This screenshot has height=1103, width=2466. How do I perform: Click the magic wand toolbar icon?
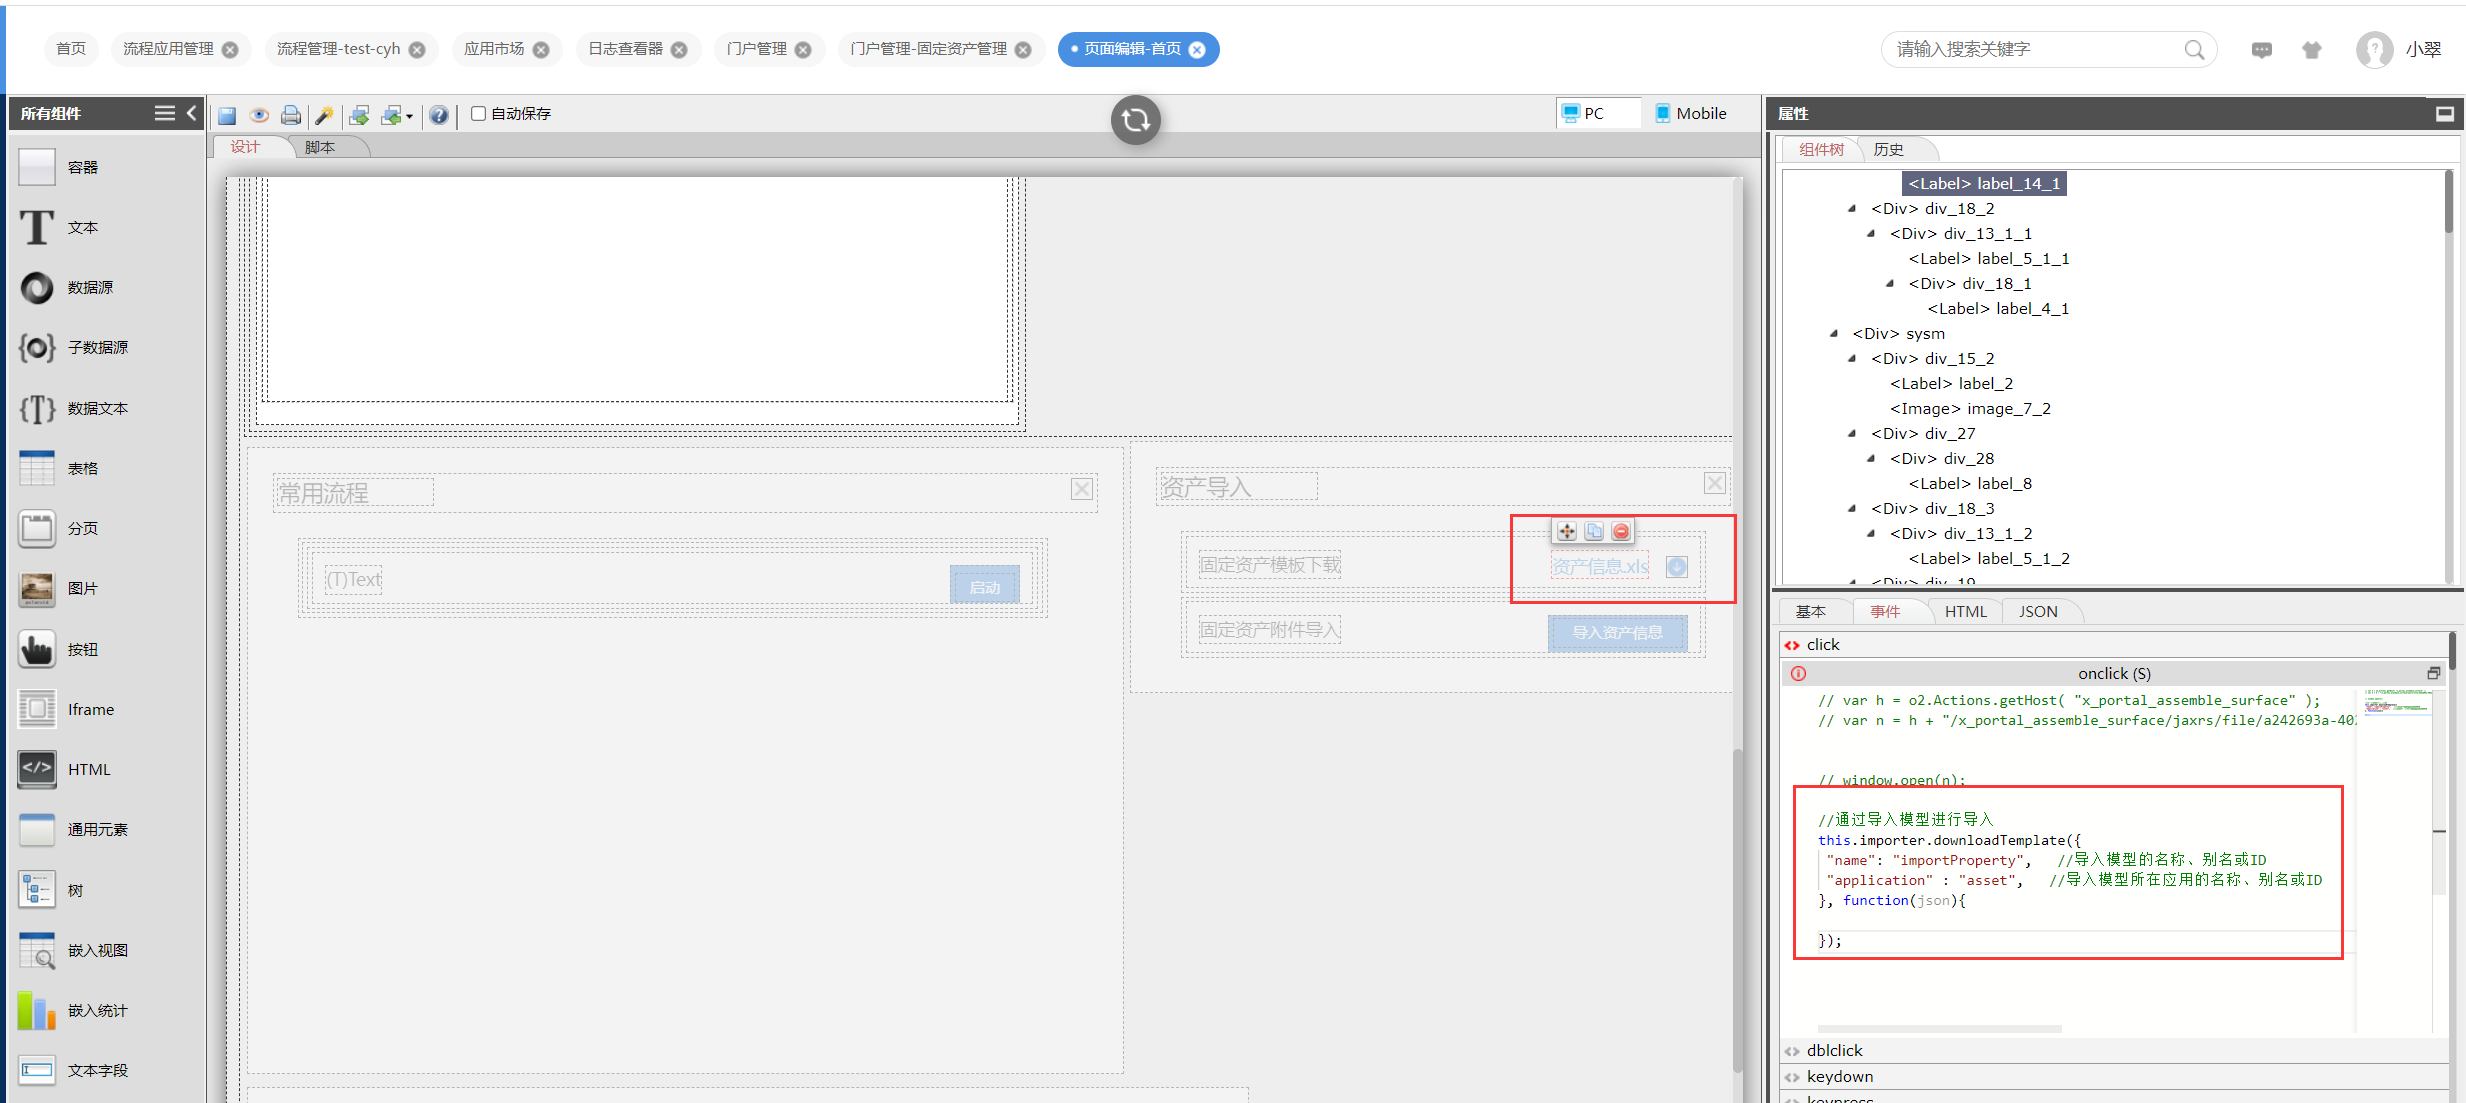324,115
